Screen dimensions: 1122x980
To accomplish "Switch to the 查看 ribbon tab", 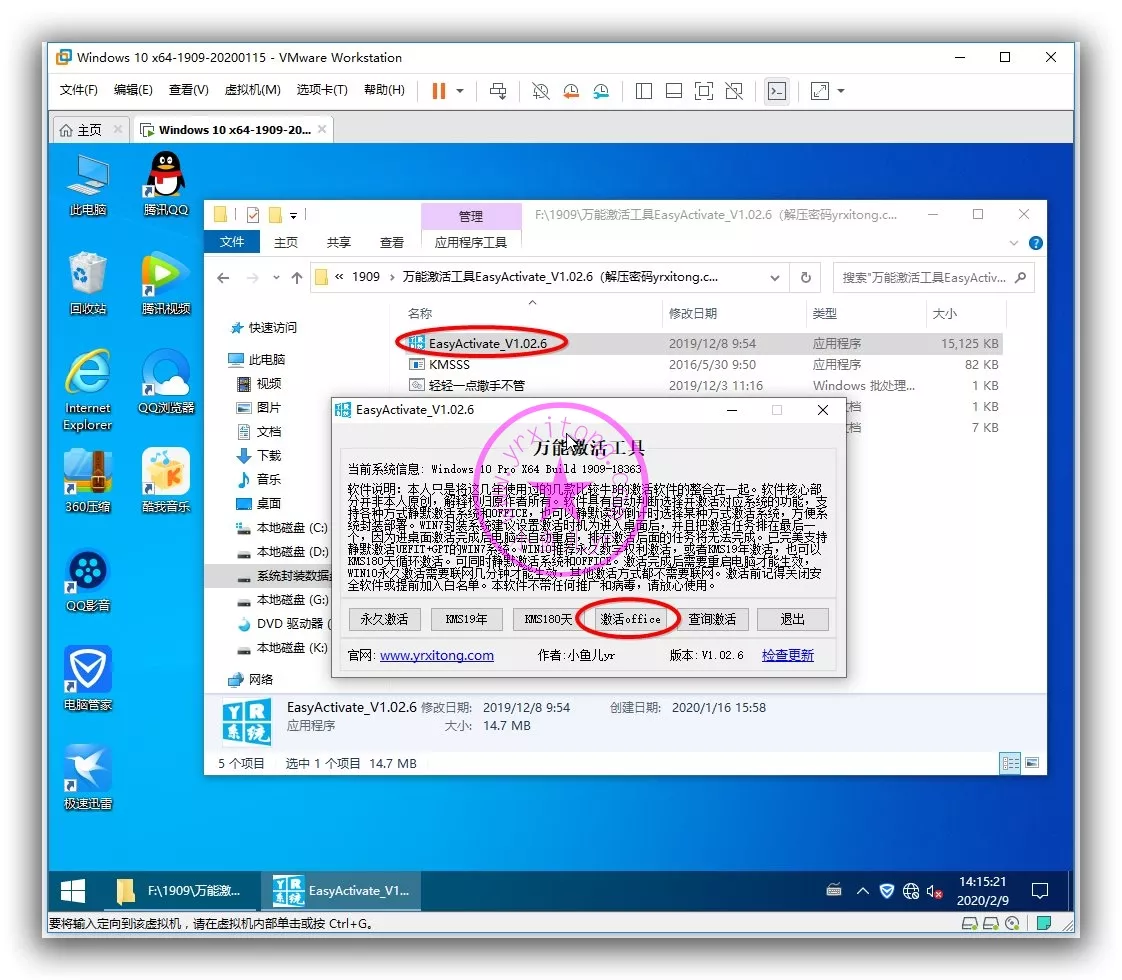I will [x=392, y=242].
